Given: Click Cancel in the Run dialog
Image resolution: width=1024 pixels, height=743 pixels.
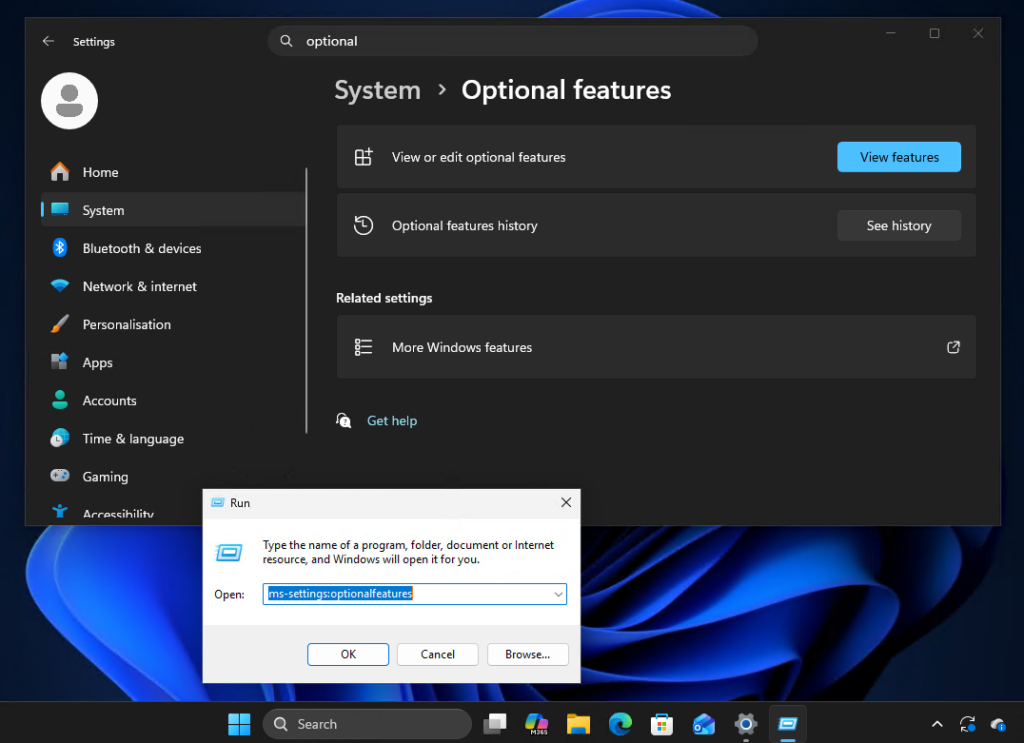Looking at the screenshot, I should click(438, 654).
